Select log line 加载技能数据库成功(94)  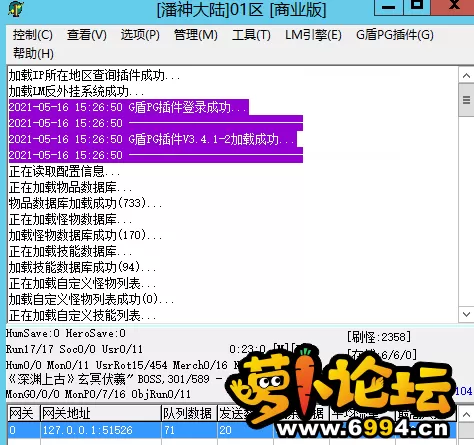pyautogui.click(x=82, y=267)
